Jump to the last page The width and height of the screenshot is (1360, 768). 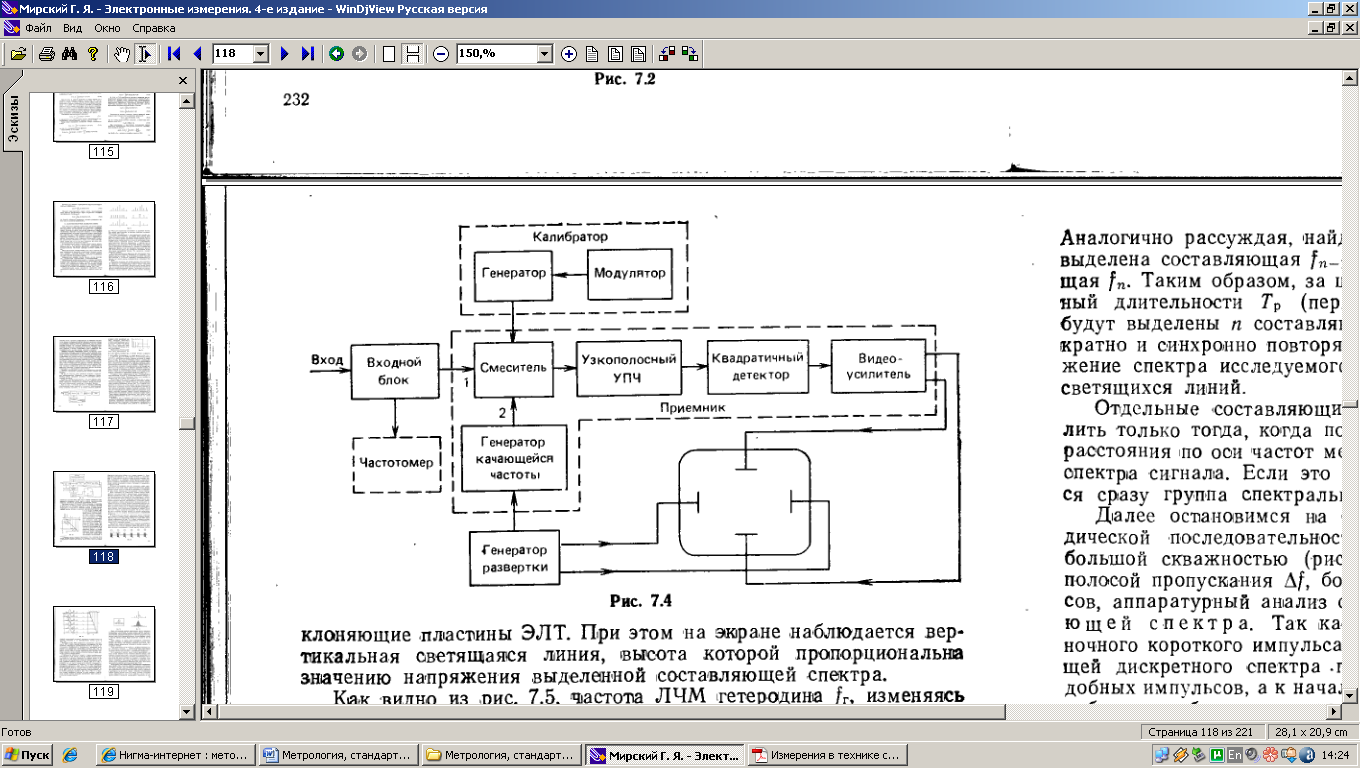tap(308, 54)
